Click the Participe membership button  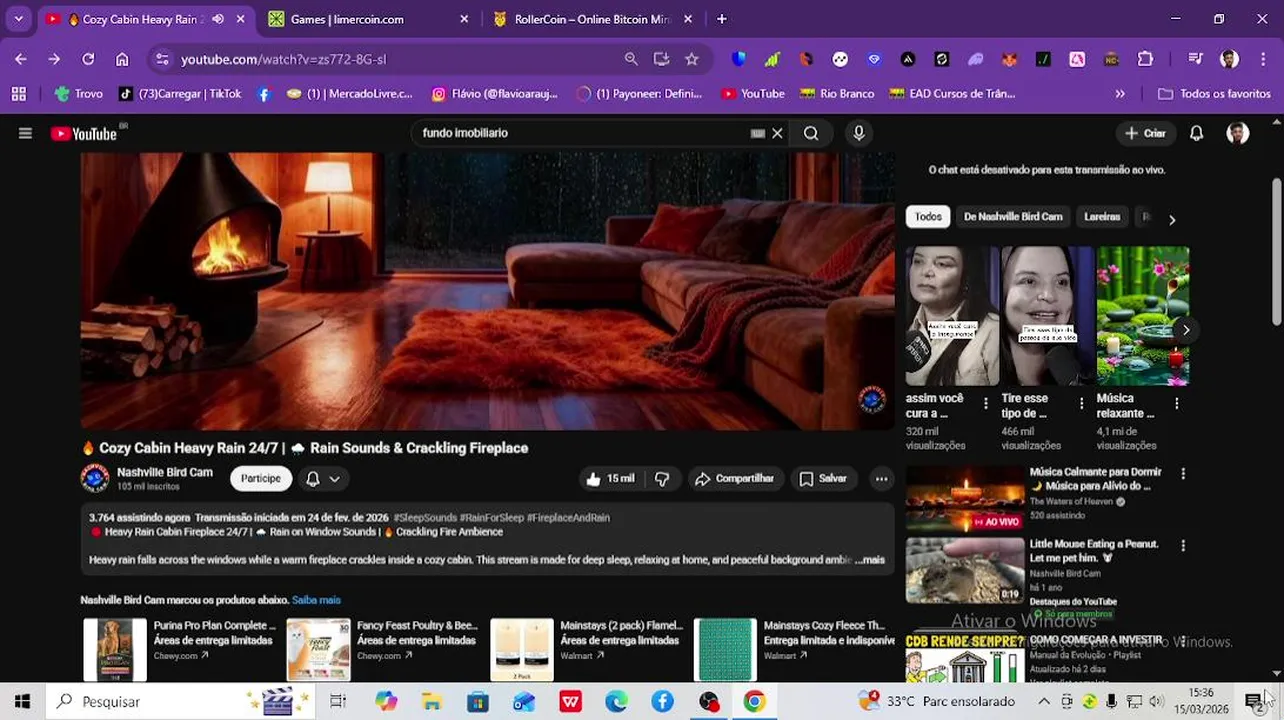click(261, 479)
